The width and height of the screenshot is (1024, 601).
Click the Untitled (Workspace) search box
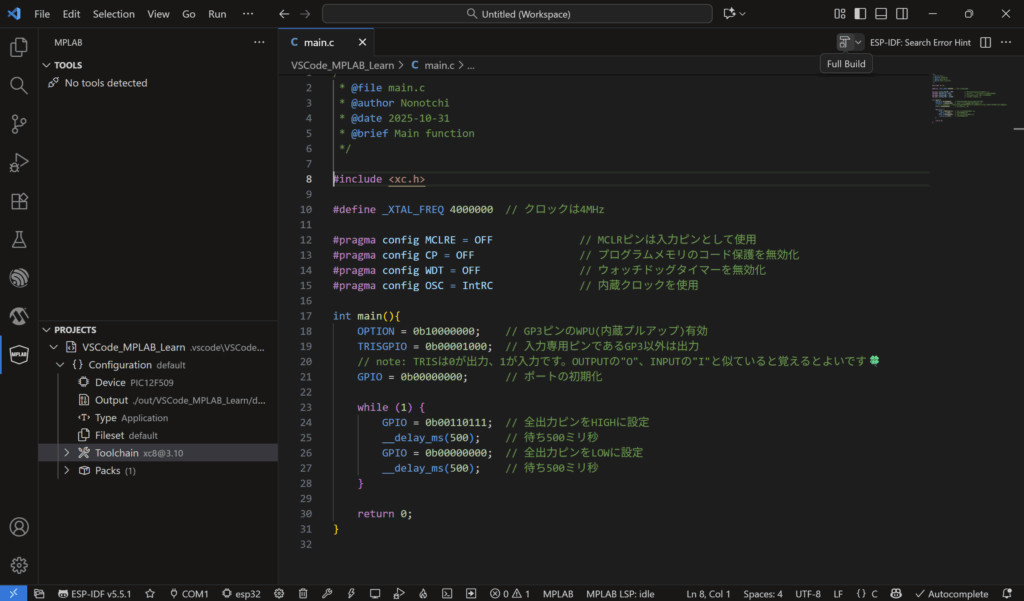517,14
